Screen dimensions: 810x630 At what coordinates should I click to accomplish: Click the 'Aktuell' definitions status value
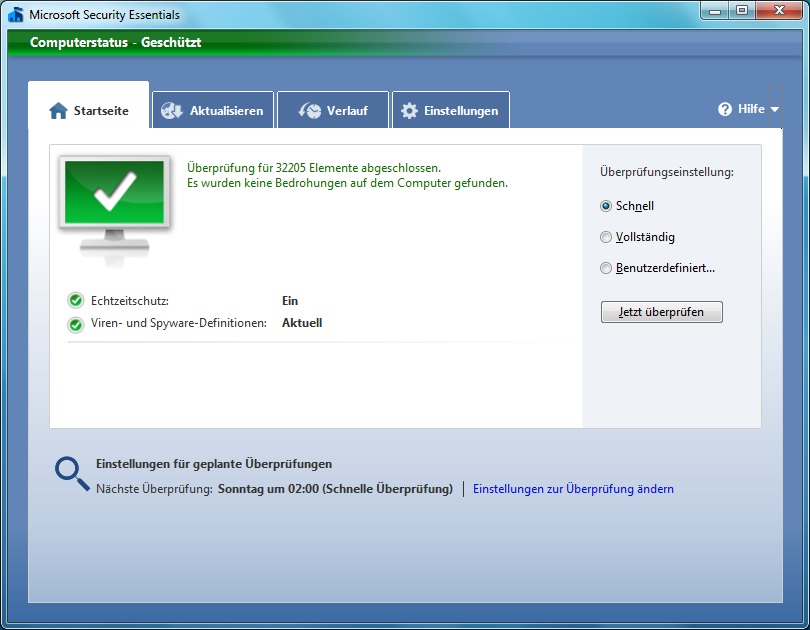tap(302, 323)
